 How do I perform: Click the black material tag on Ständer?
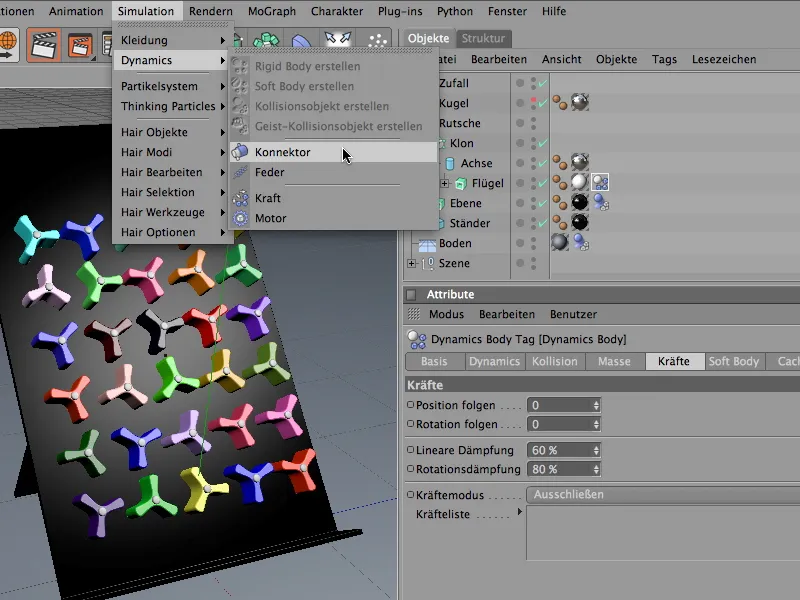(x=579, y=223)
